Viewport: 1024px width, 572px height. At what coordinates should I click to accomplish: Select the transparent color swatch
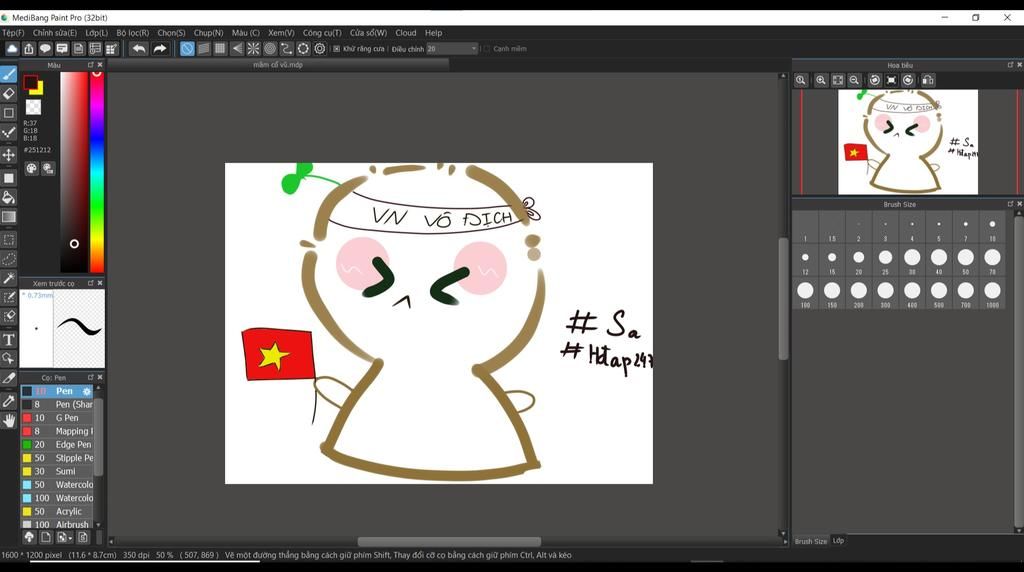click(x=33, y=106)
